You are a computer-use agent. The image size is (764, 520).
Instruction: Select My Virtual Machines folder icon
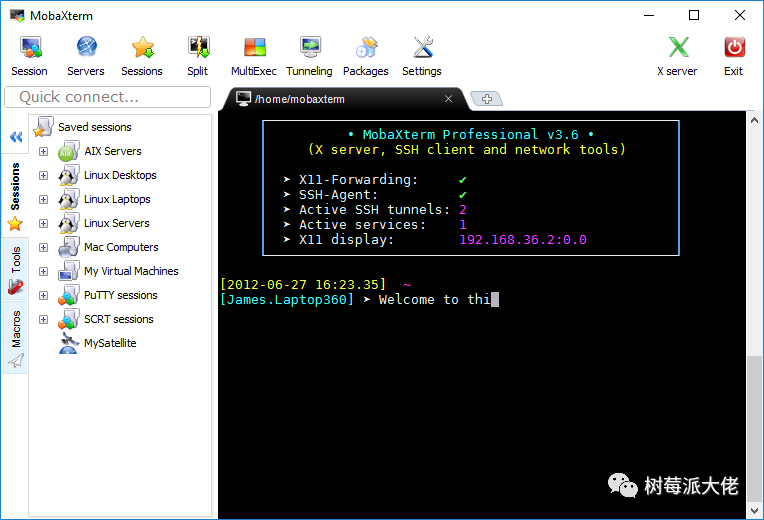tap(68, 271)
